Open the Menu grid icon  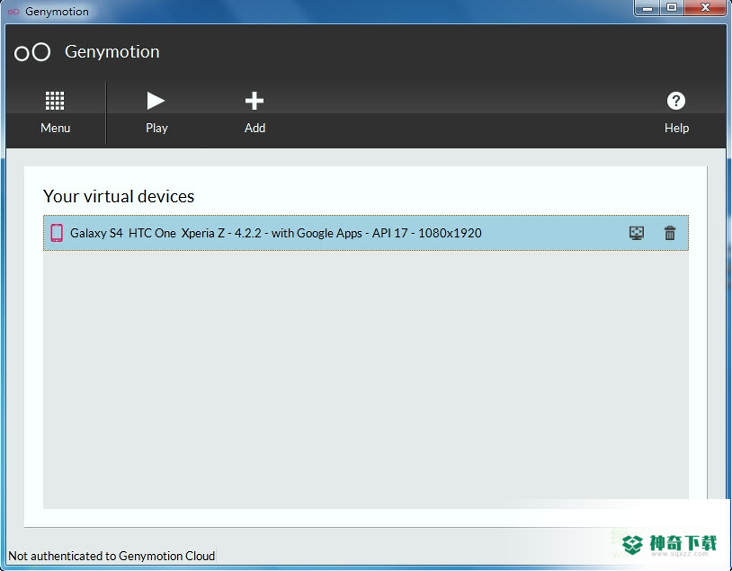click(x=55, y=101)
